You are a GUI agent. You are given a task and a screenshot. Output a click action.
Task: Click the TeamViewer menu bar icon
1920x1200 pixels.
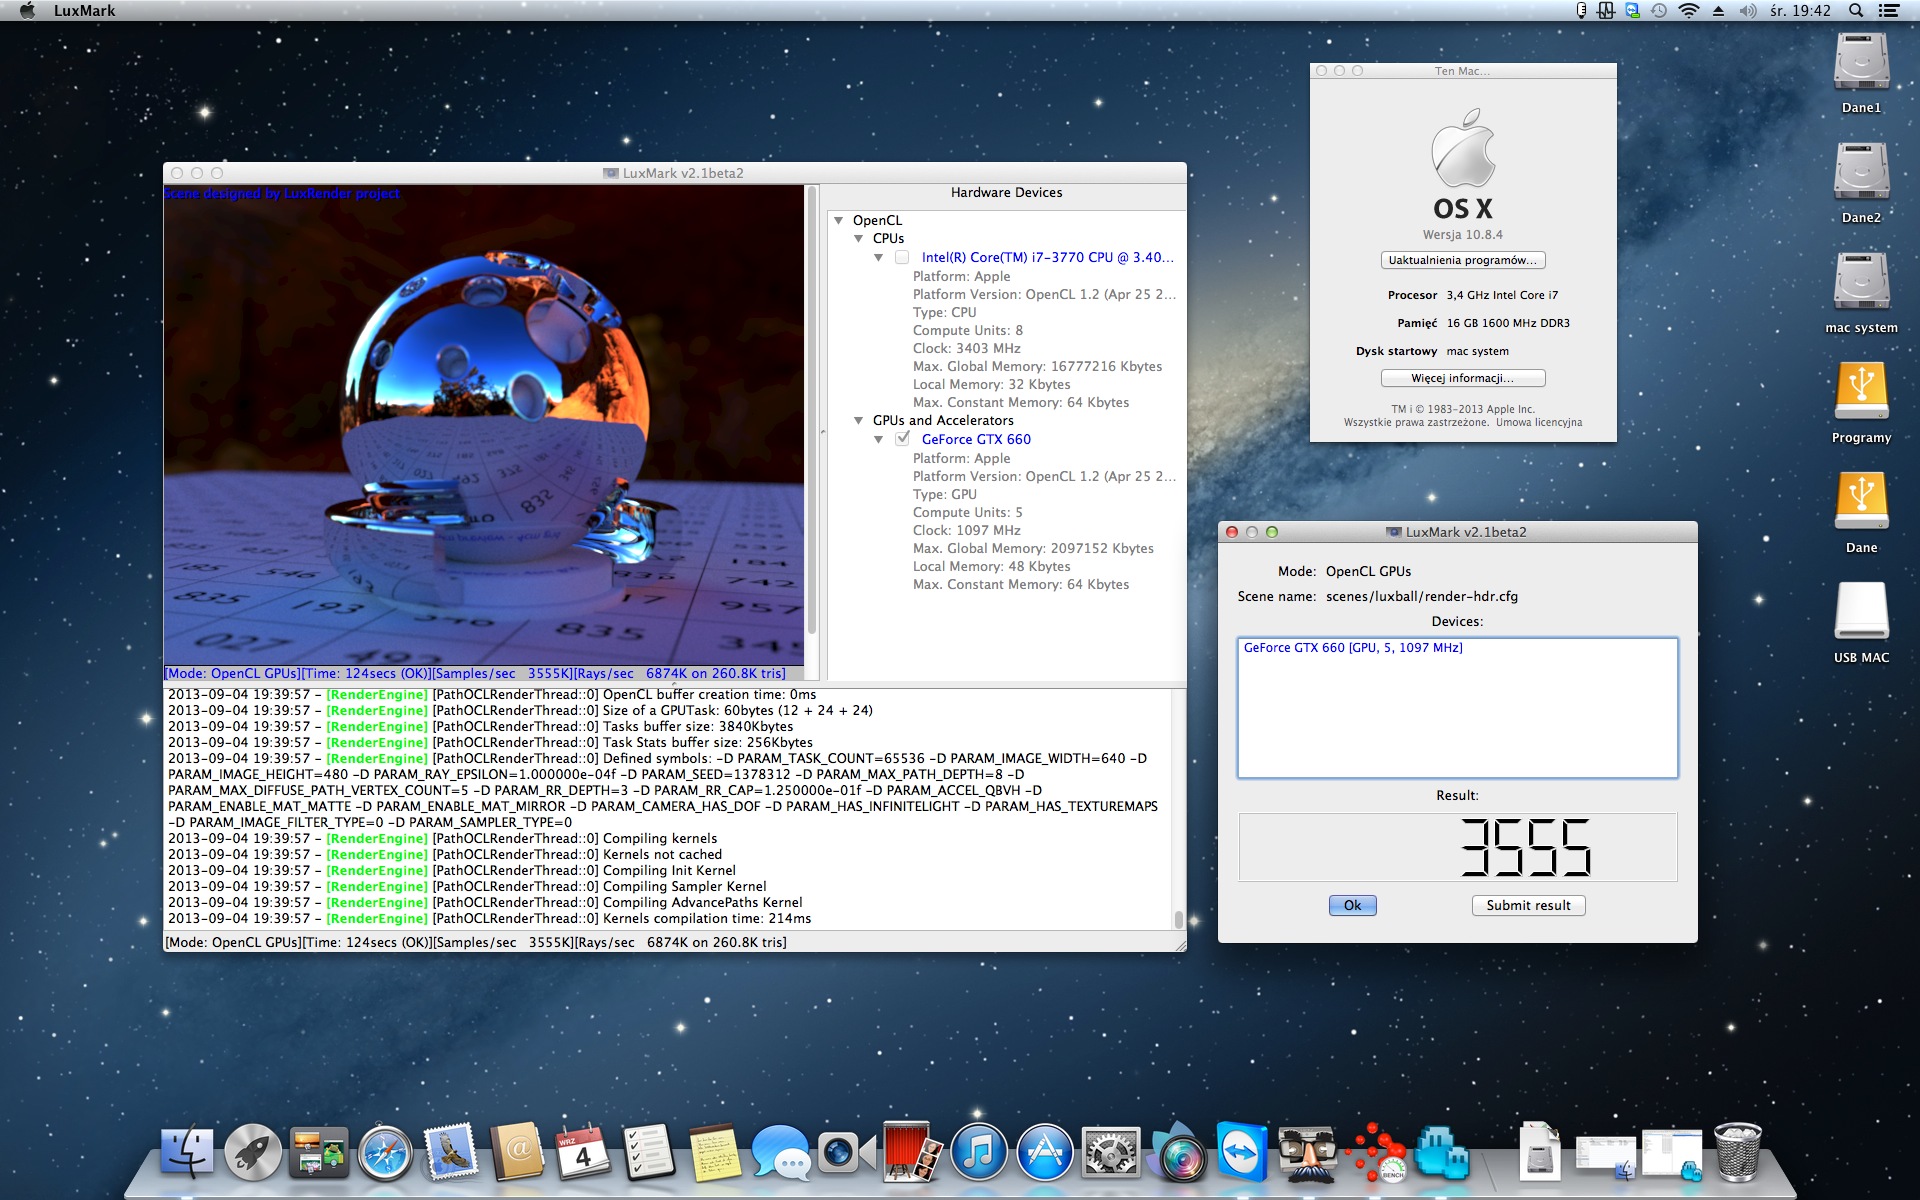click(x=1633, y=11)
